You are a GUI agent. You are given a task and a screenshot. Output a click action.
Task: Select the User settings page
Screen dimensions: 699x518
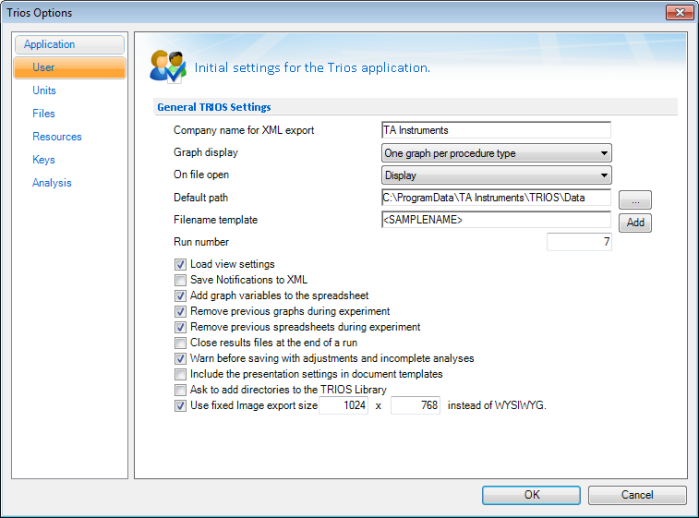(70, 67)
